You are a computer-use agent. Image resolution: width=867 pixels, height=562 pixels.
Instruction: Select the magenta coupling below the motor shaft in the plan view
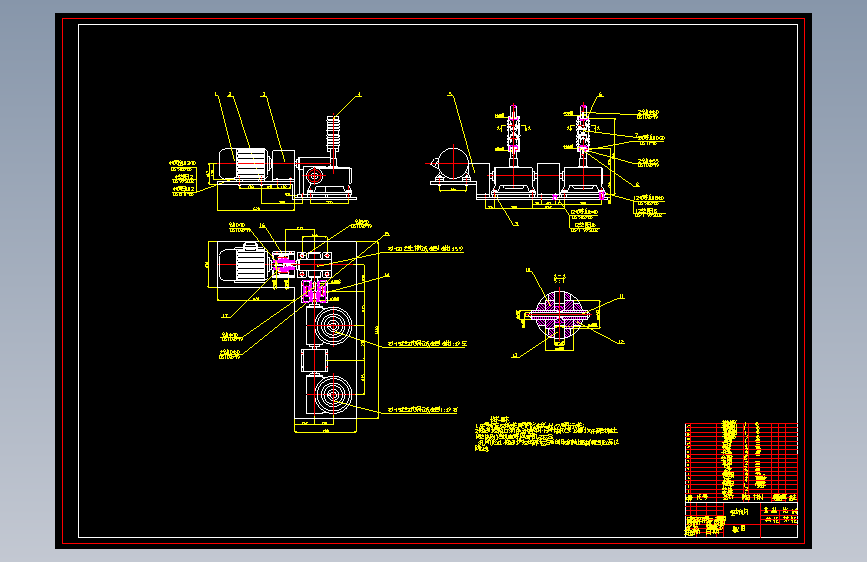(x=315, y=292)
